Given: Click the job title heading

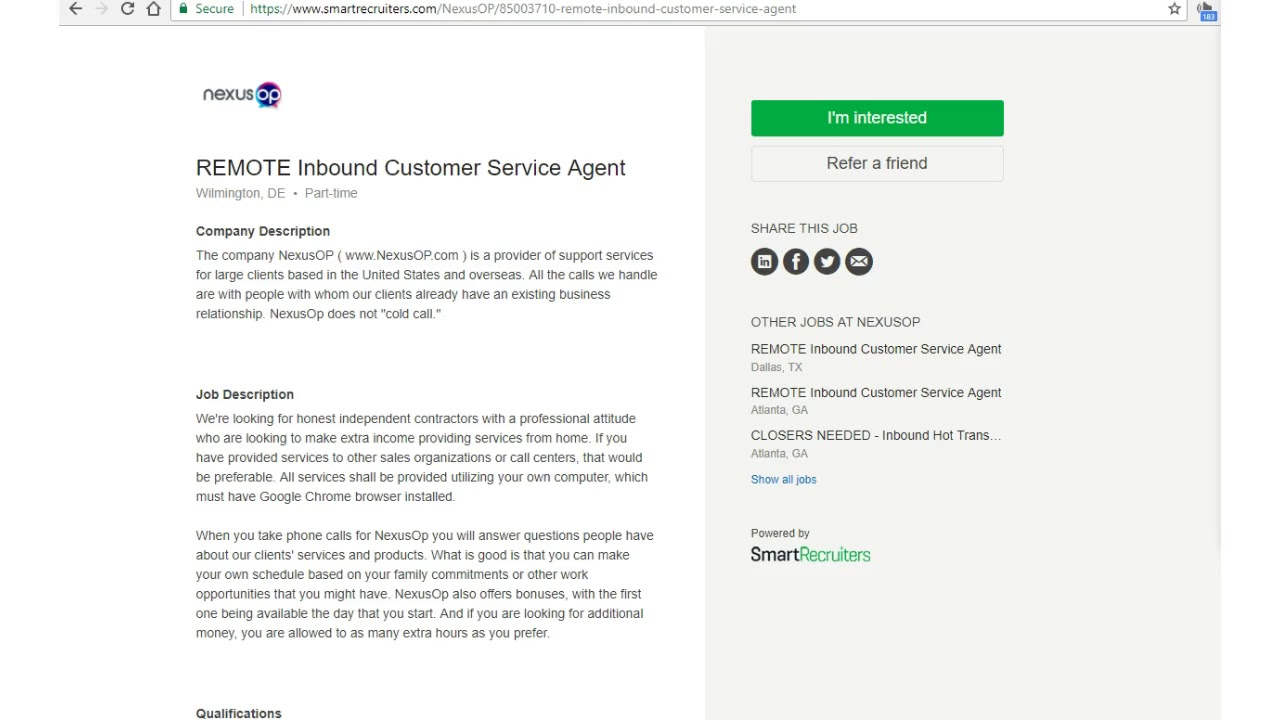Looking at the screenshot, I should pos(410,168).
